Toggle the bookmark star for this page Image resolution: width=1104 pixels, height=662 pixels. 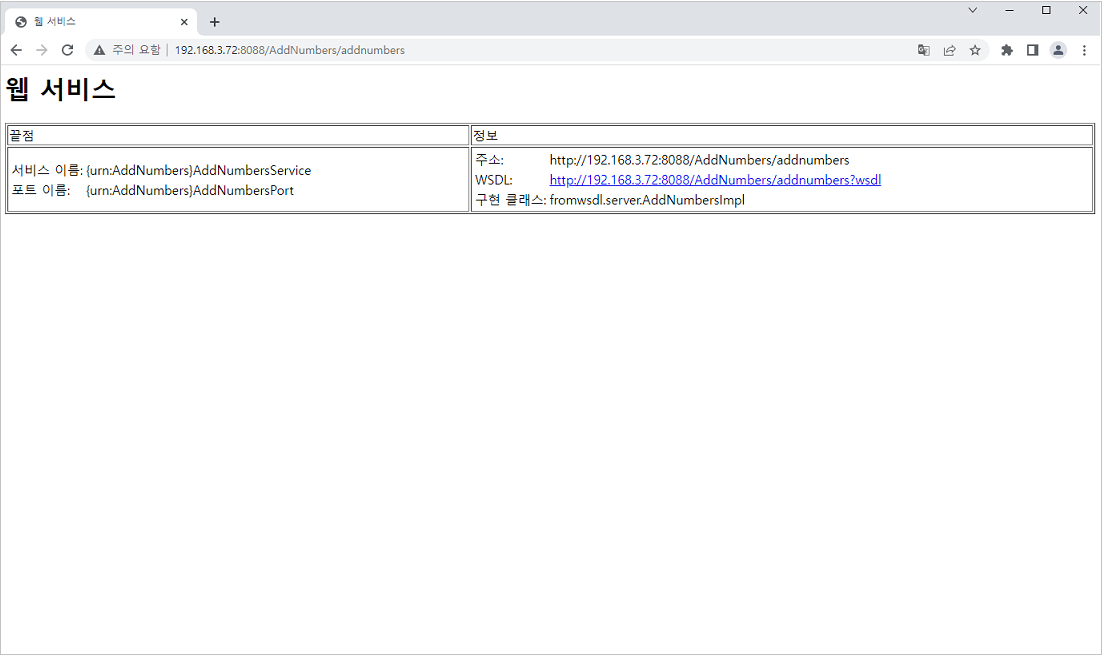click(x=975, y=50)
